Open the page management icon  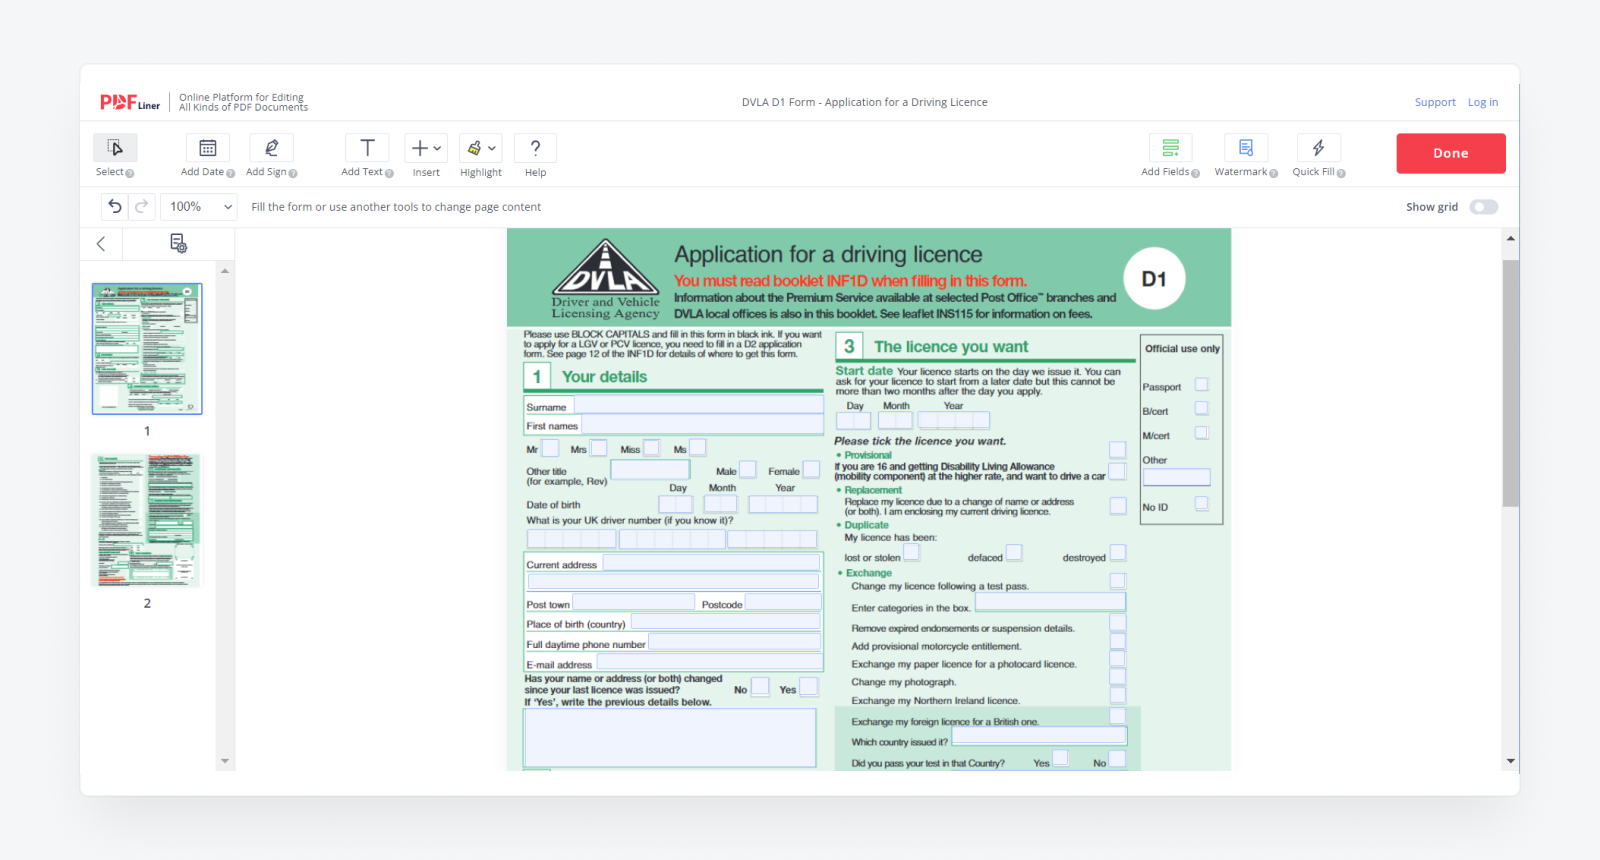(178, 243)
